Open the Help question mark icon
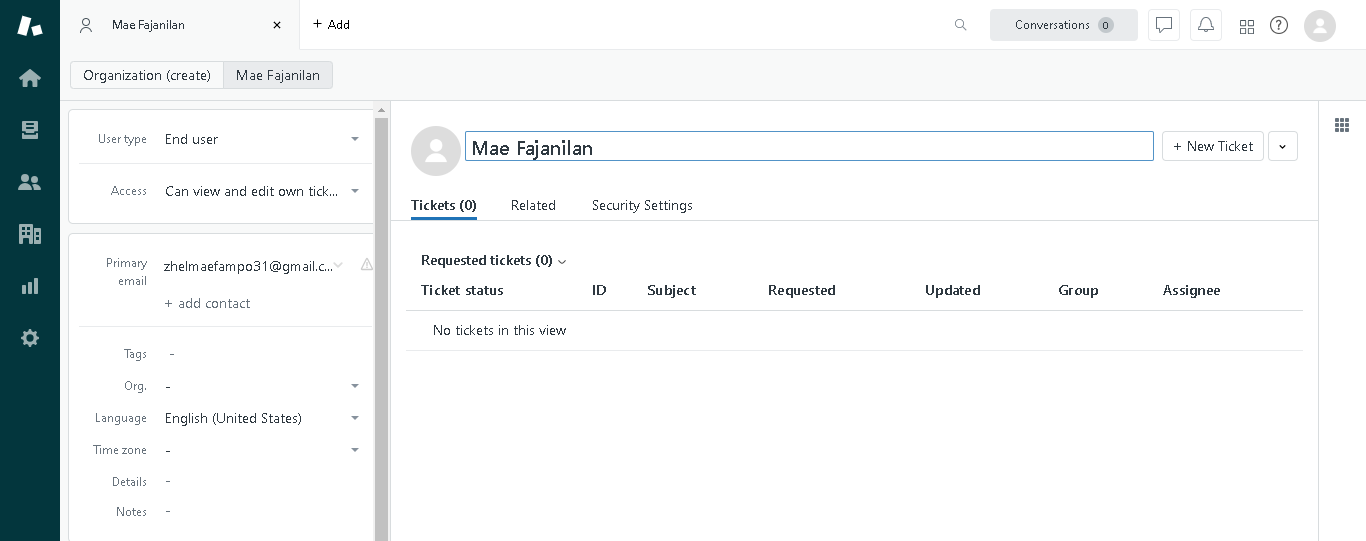This screenshot has width=1366, height=541. pos(1279,25)
